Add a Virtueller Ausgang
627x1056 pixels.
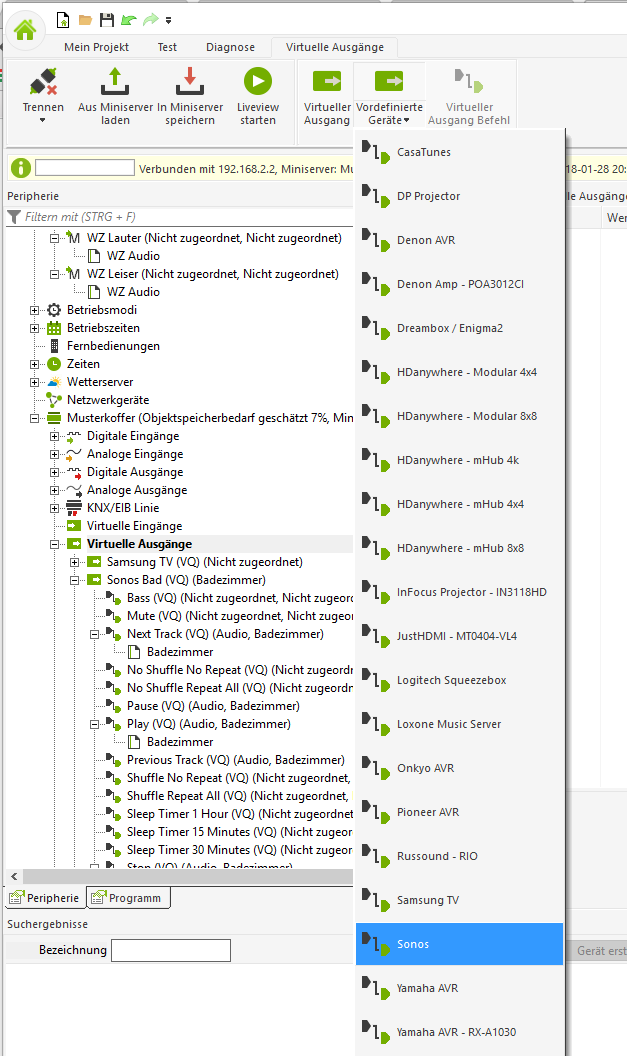[x=327, y=95]
